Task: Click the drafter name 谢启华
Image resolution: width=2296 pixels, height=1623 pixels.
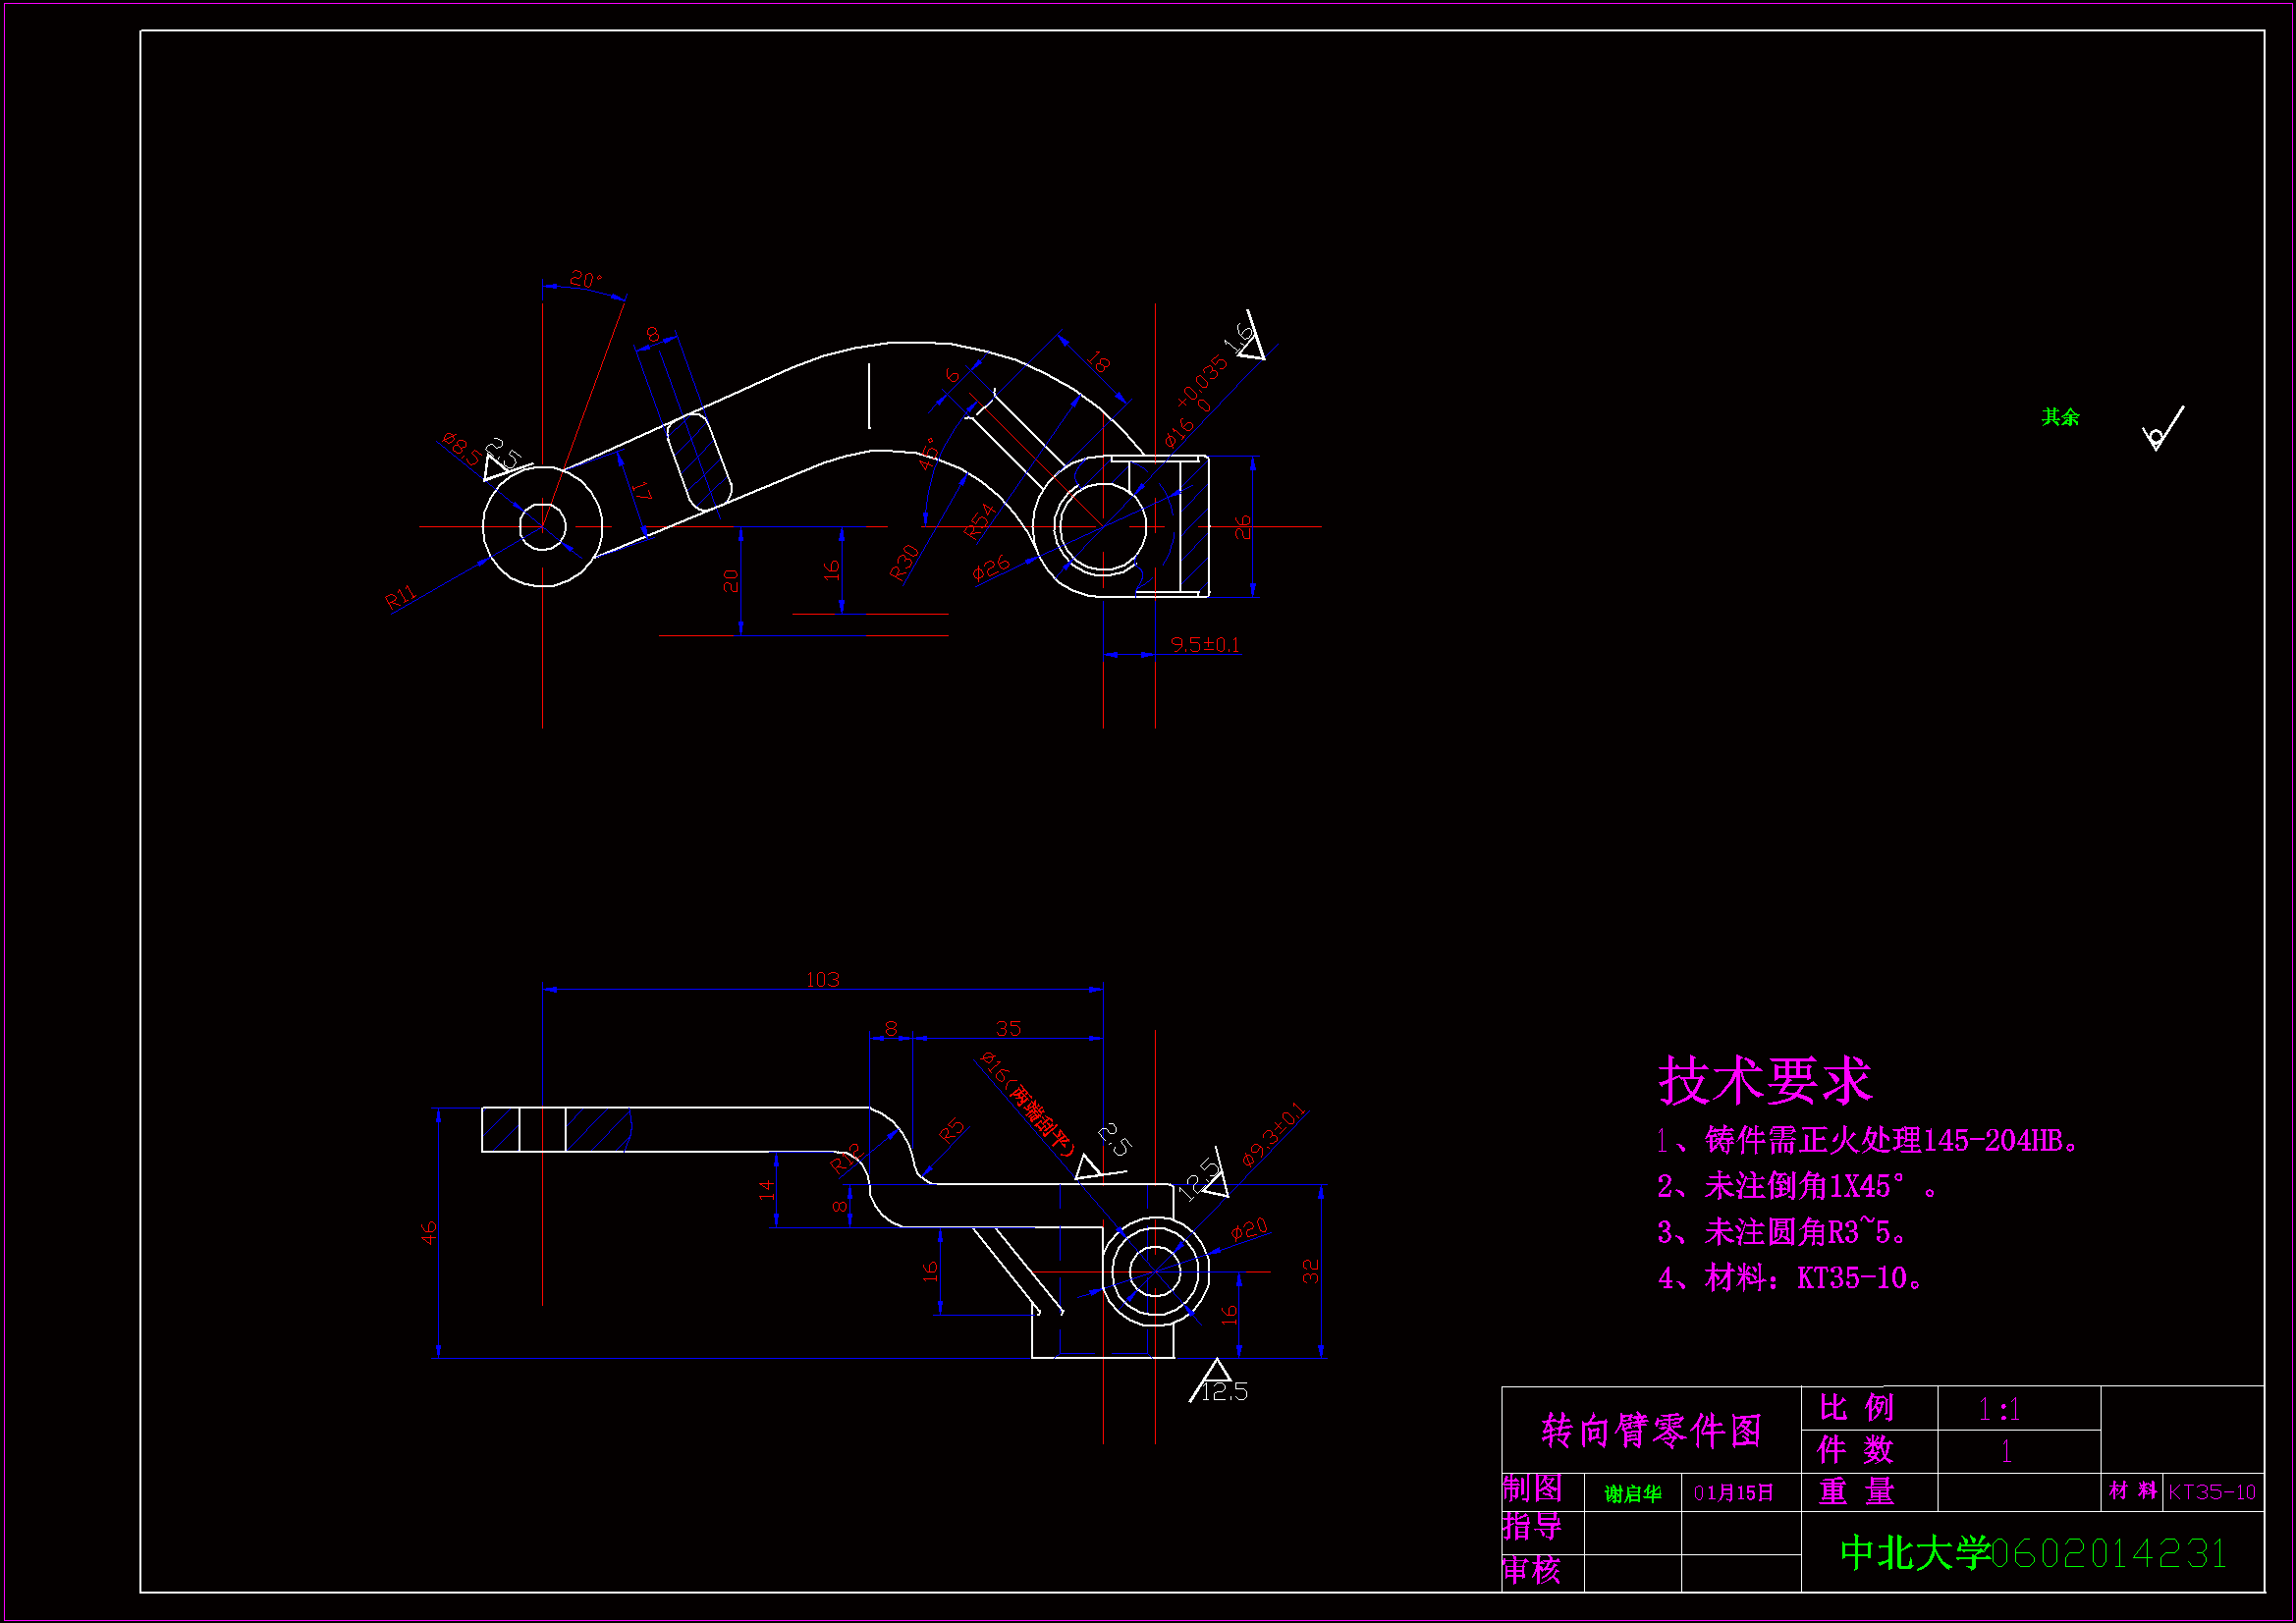Action: point(1633,1494)
